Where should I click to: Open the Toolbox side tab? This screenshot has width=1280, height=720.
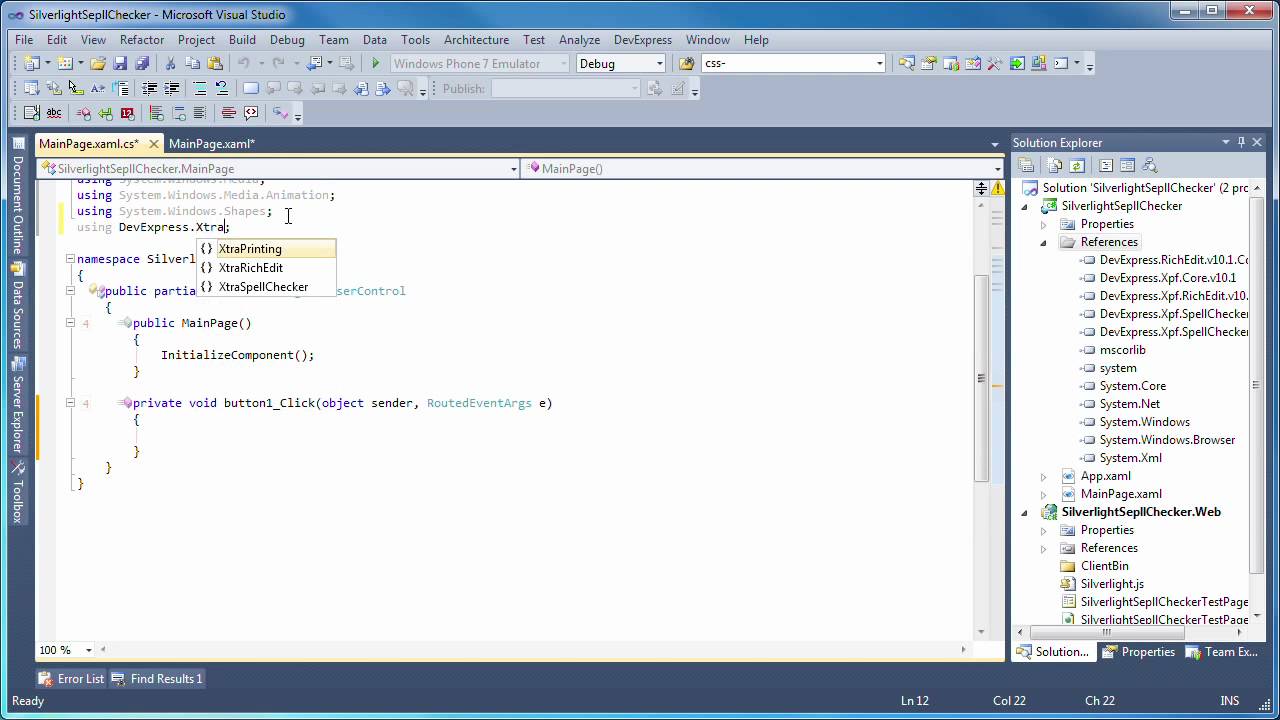17,493
